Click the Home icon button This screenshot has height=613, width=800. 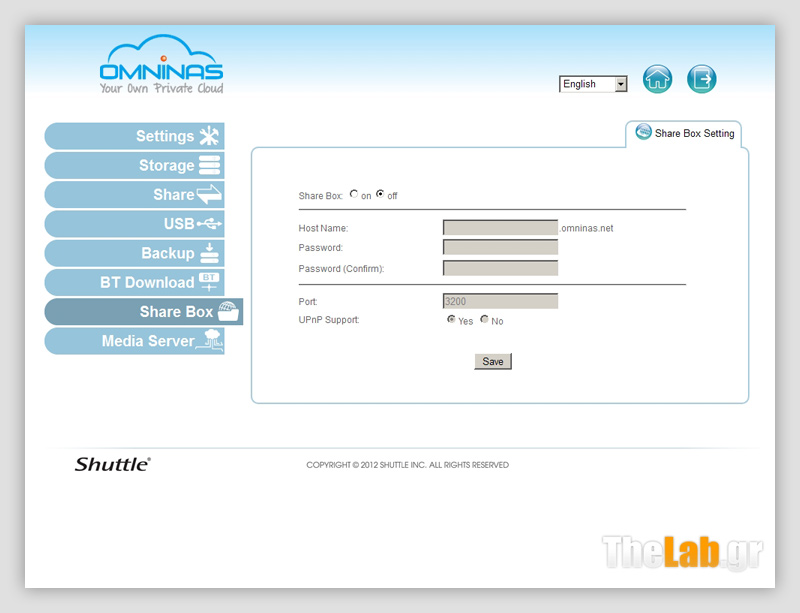[657, 79]
